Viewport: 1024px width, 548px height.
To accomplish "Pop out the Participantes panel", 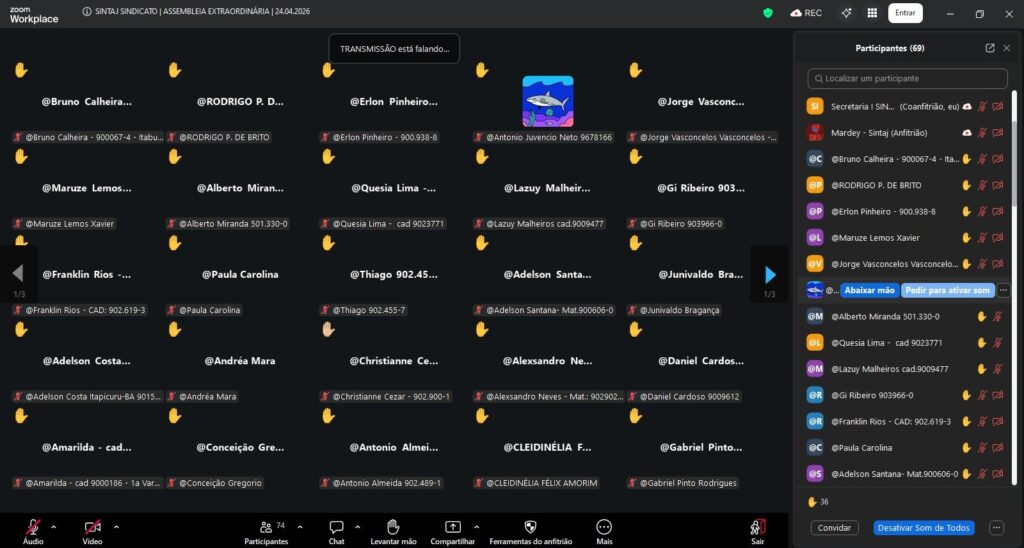I will click(990, 48).
